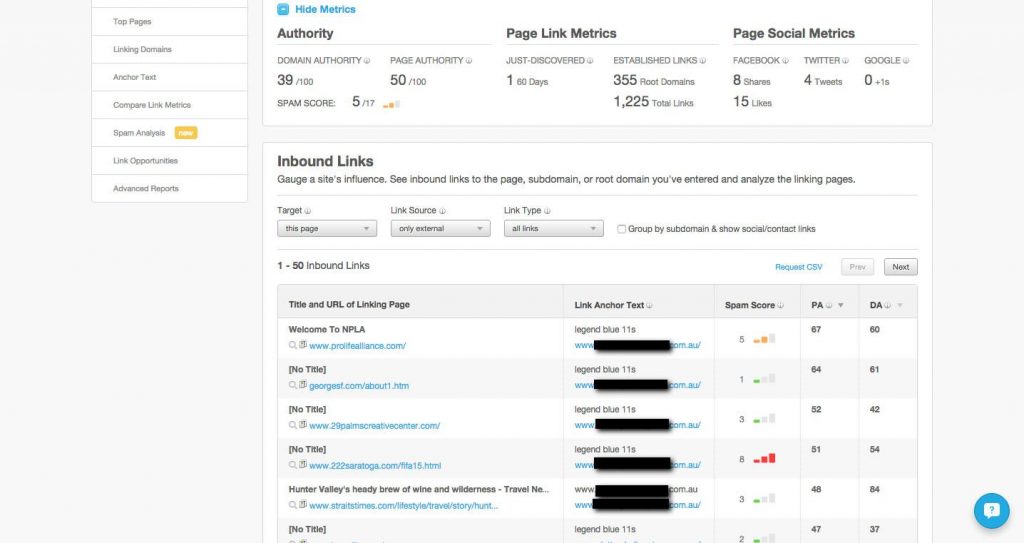Click the red spam score 8 bar
The height and width of the screenshot is (543, 1024).
(764, 459)
